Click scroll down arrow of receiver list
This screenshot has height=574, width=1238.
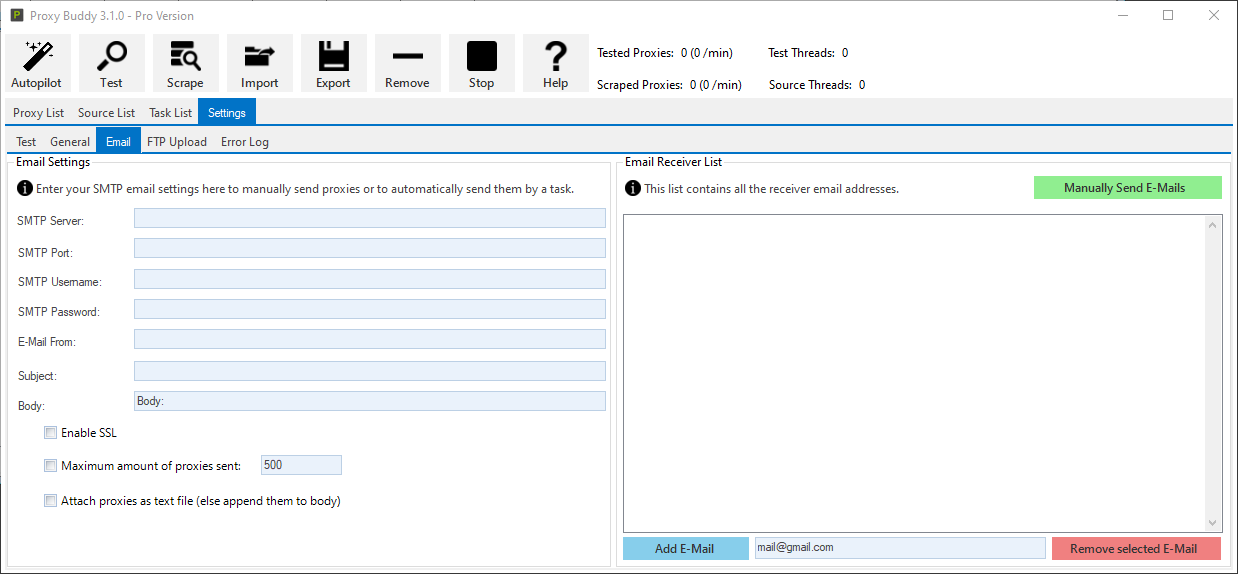(x=1213, y=523)
